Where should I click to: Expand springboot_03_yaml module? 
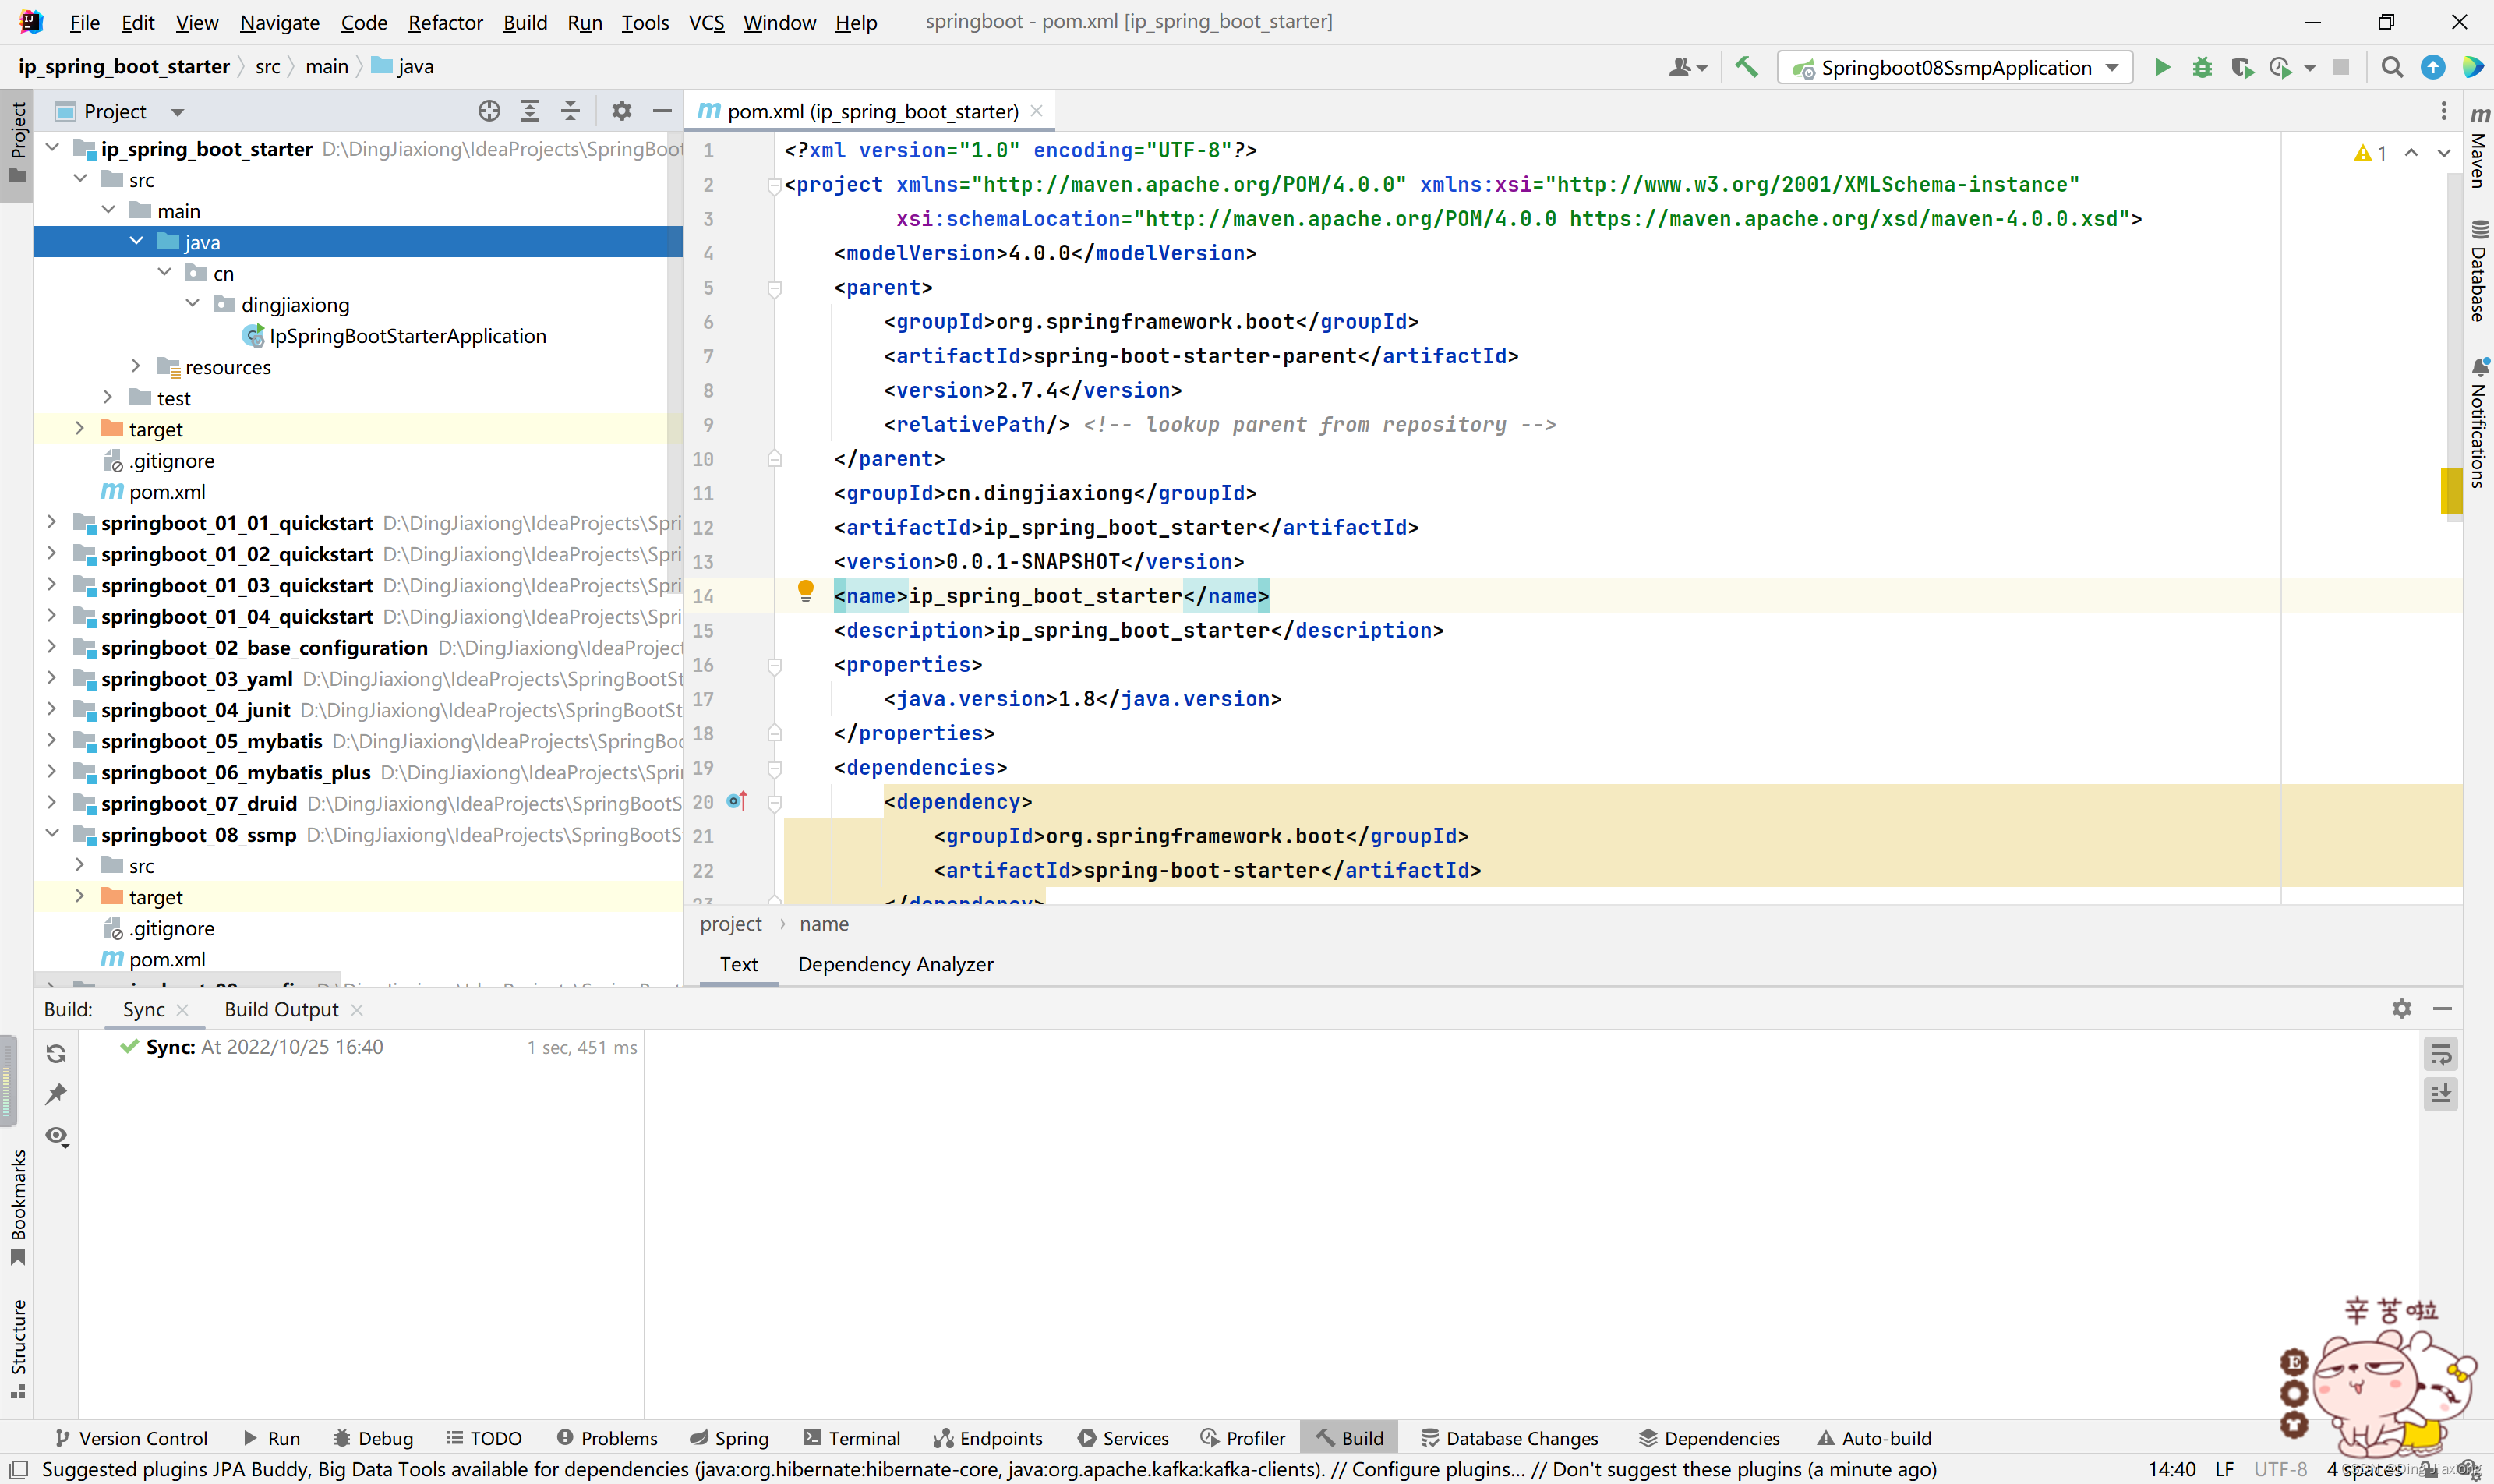(52, 678)
